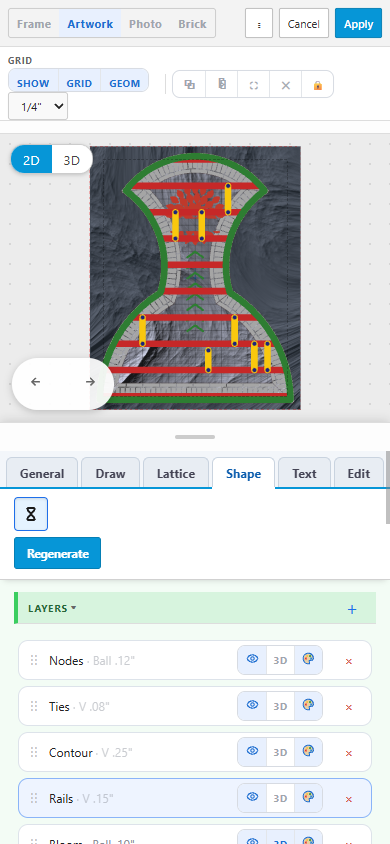This screenshot has height=844, width=390.
Task: Switch to the Edit tab
Action: [x=359, y=473]
